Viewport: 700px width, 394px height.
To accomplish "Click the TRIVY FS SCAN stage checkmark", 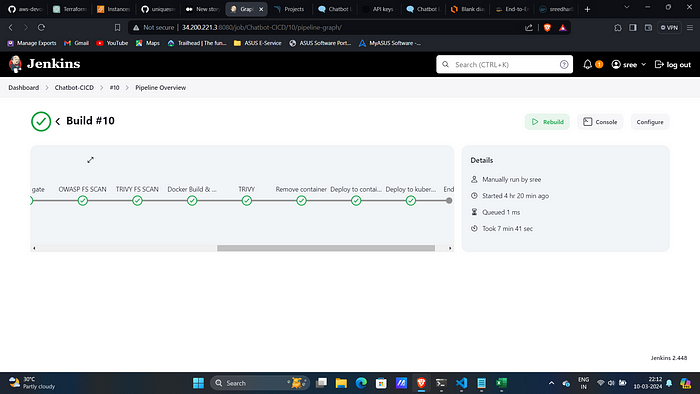I will 138,201.
